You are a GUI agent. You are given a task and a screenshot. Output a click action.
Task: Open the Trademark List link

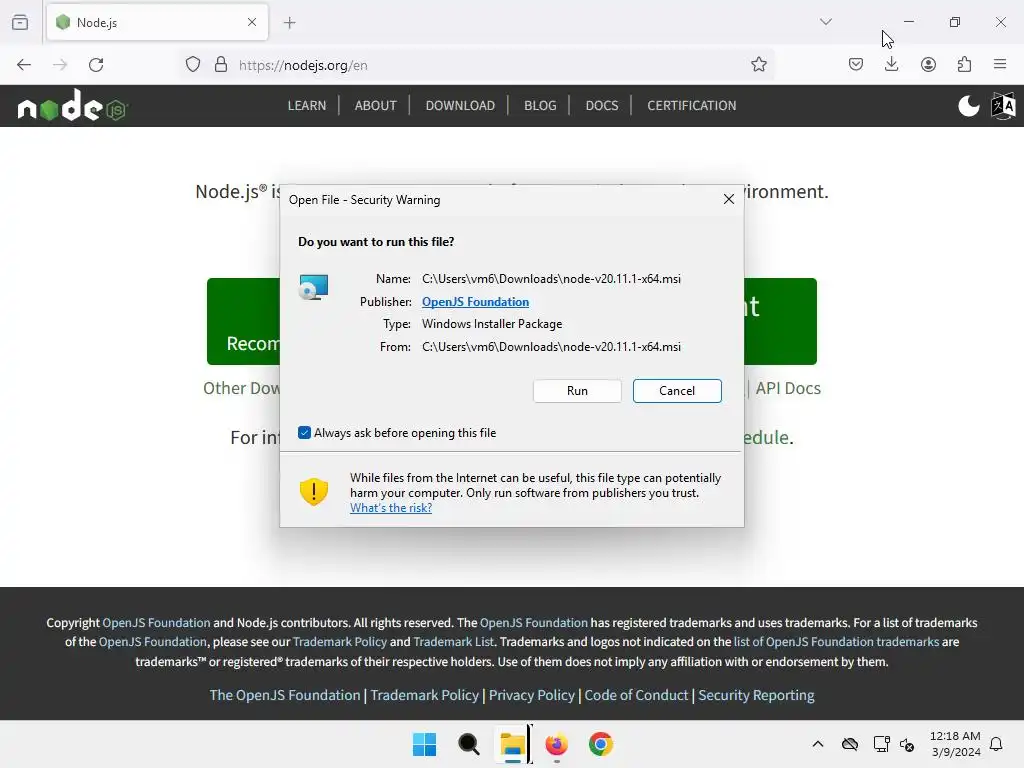tap(453, 642)
